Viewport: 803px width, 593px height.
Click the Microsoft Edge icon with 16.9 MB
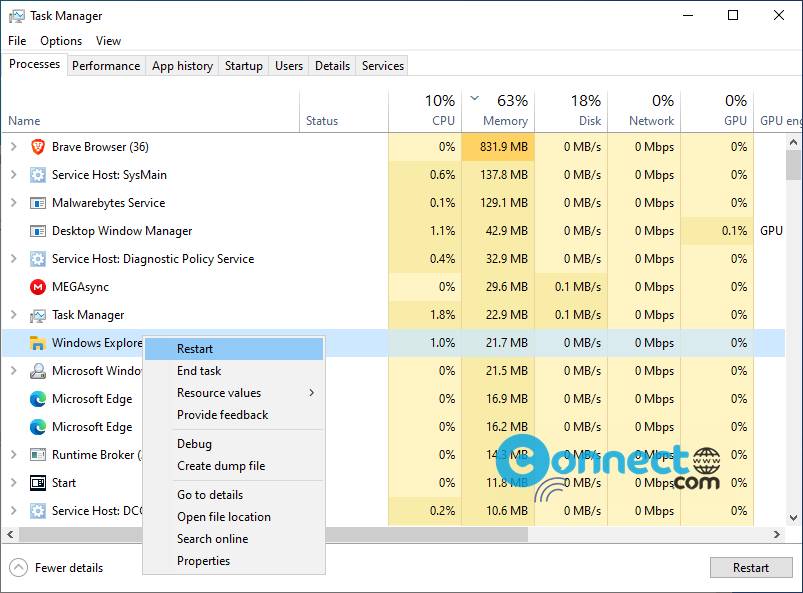[38, 399]
